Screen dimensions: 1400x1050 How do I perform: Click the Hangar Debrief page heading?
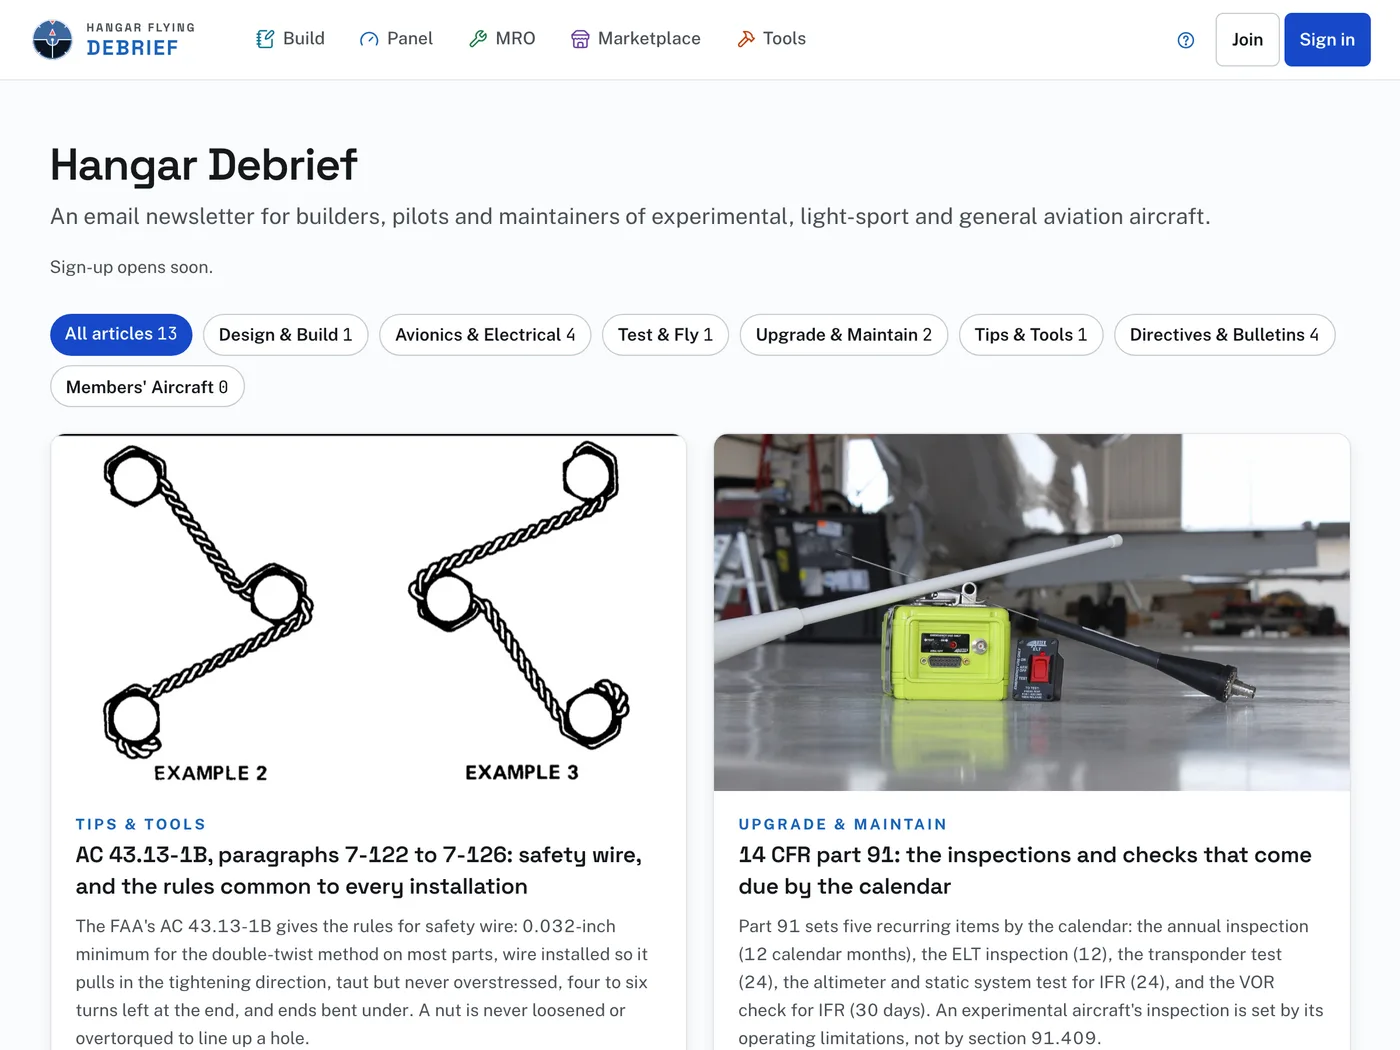(204, 165)
